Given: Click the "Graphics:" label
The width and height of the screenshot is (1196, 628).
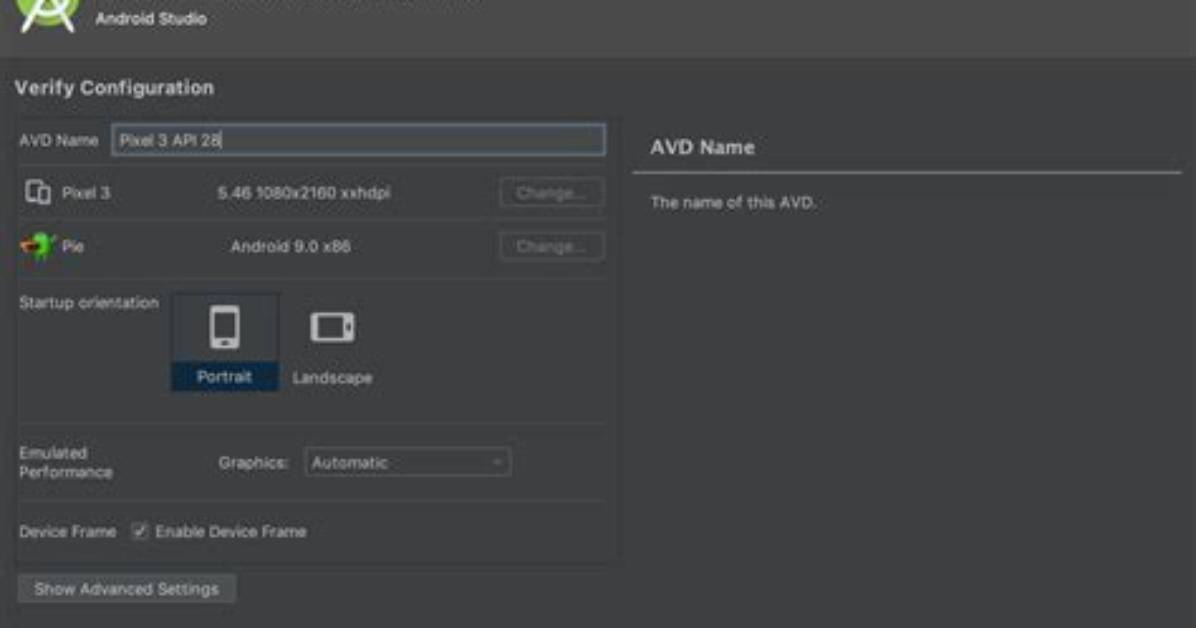Looking at the screenshot, I should click(x=253, y=463).
